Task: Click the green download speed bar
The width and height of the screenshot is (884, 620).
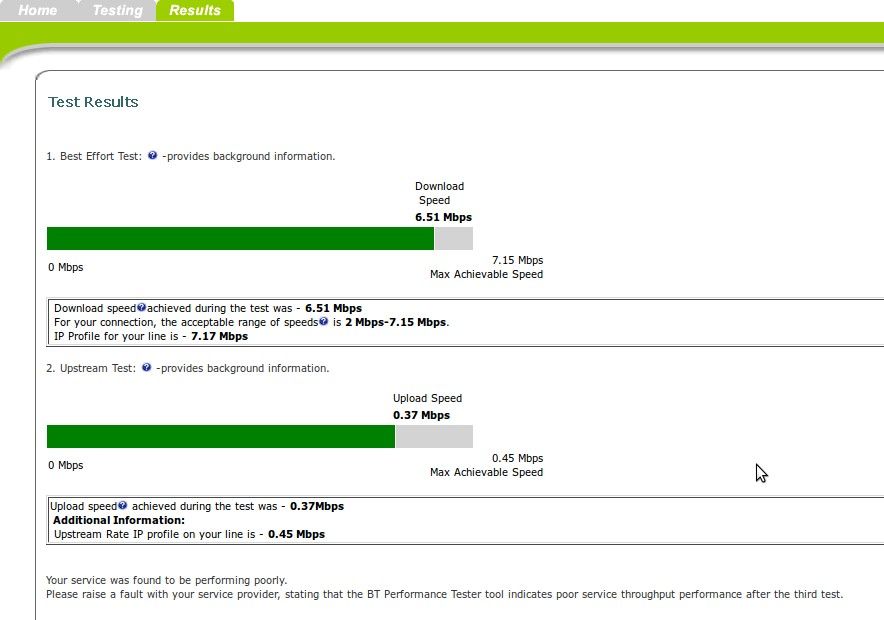Action: [240, 238]
